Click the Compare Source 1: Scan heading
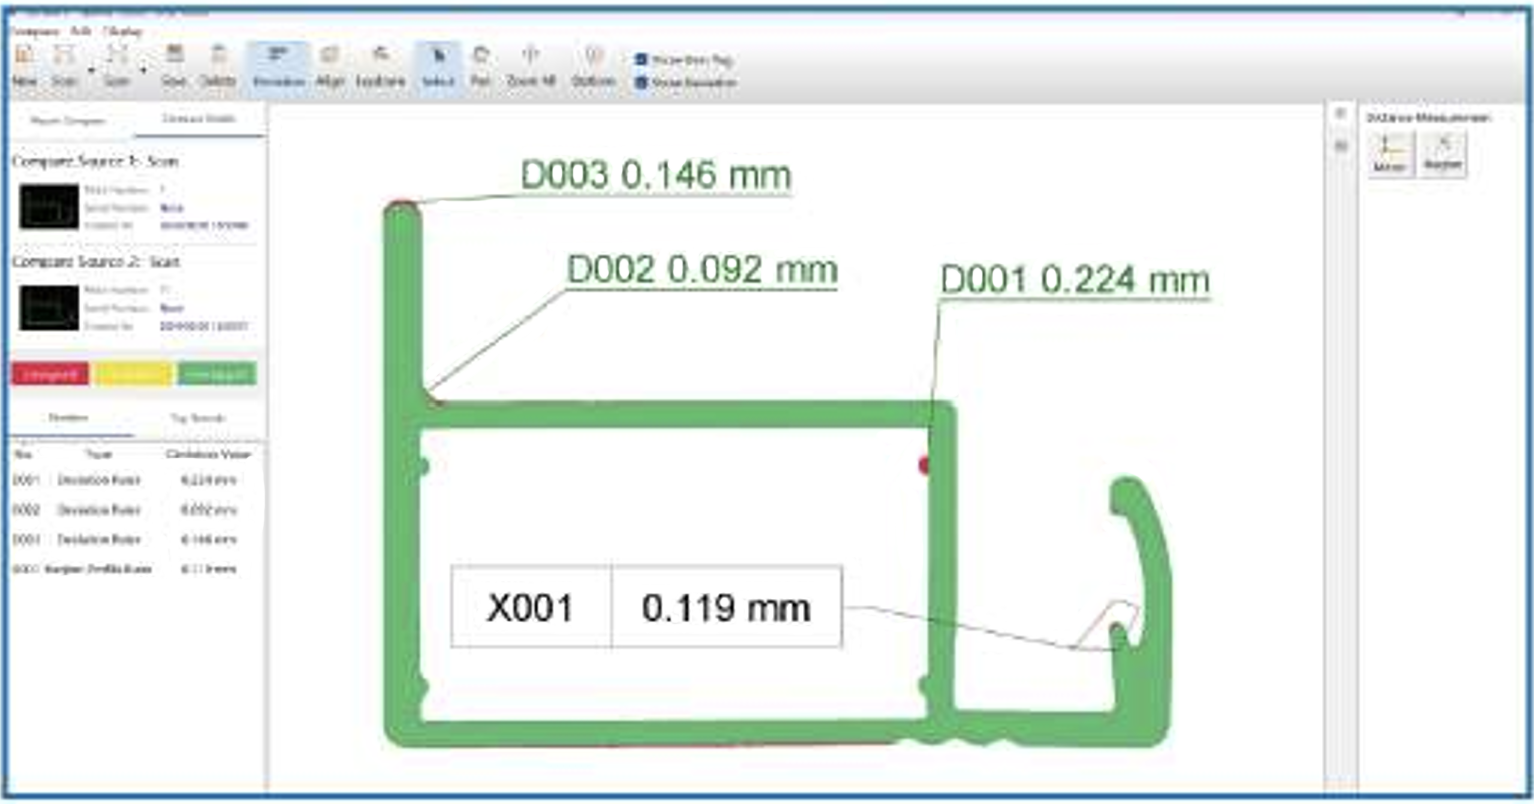1534x804 pixels. pos(95,161)
